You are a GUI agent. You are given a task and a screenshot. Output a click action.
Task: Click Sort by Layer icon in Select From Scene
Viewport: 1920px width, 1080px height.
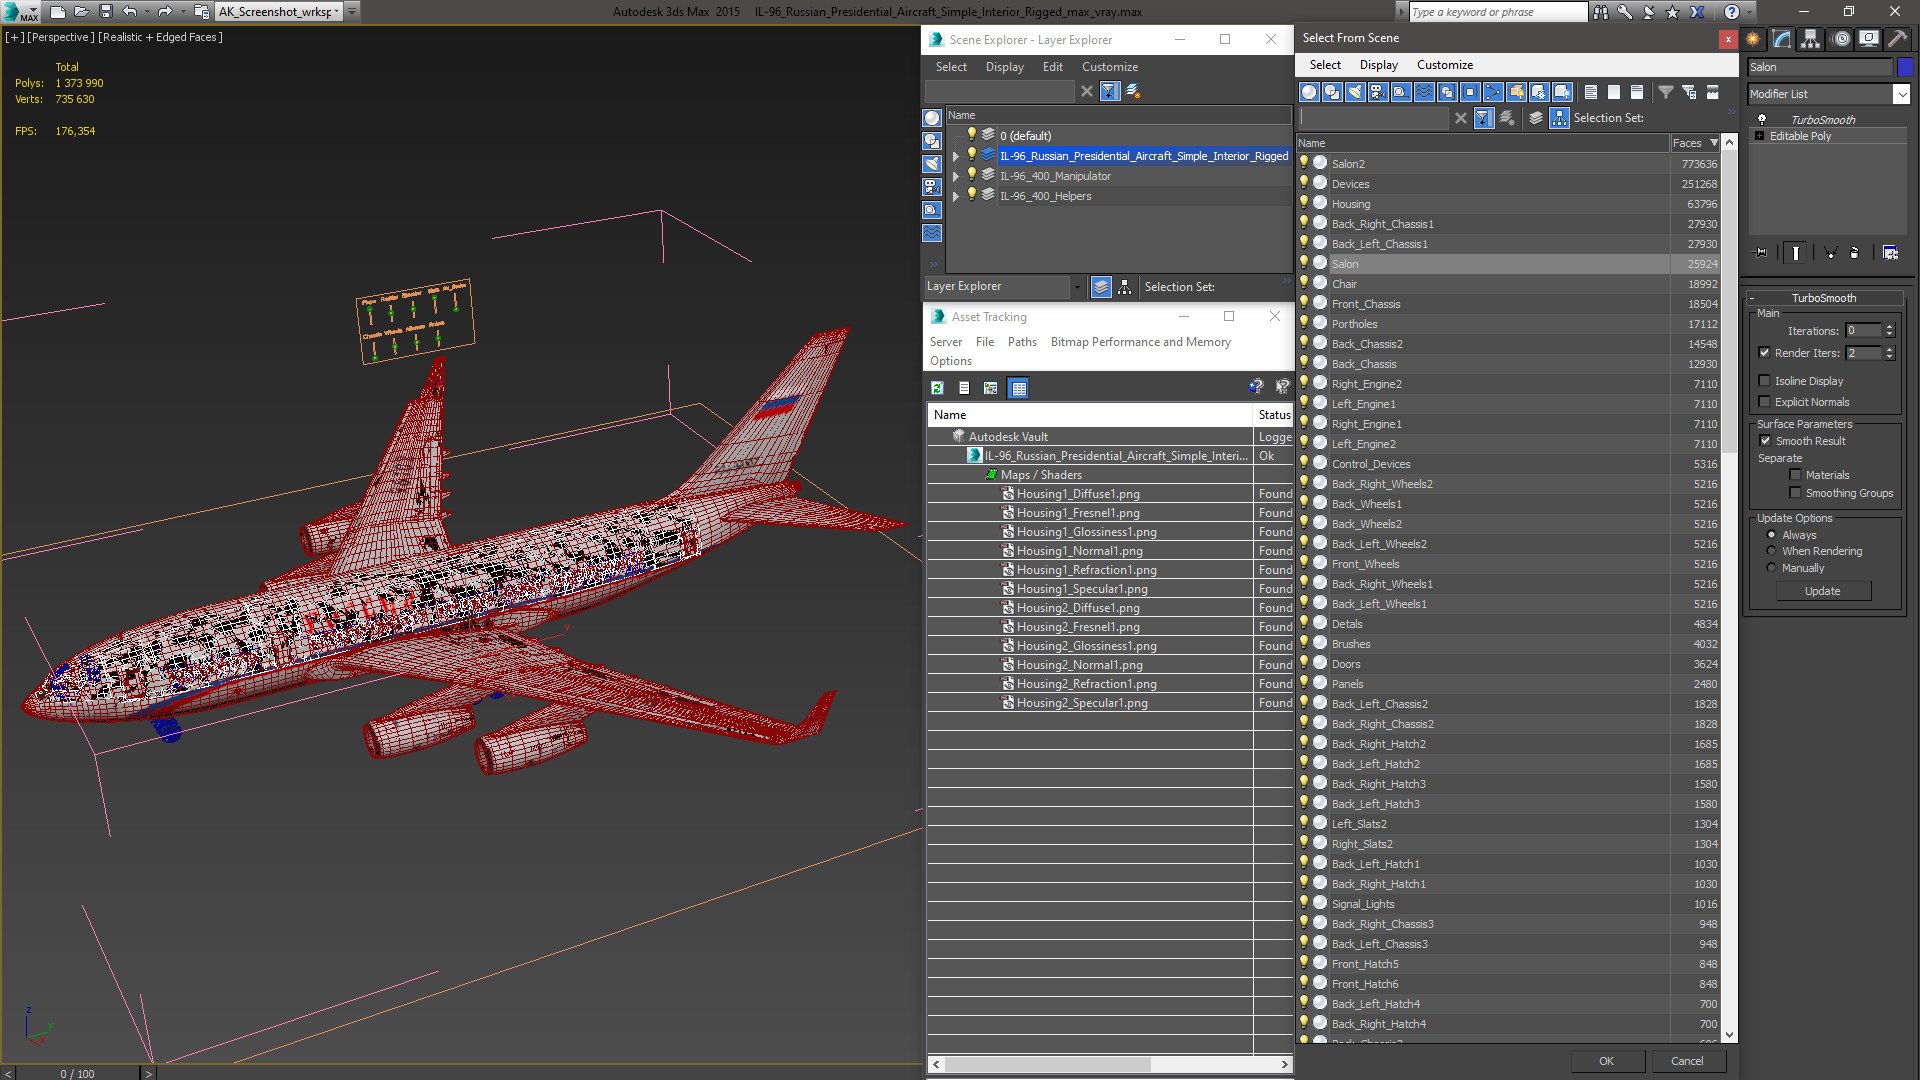point(1536,118)
